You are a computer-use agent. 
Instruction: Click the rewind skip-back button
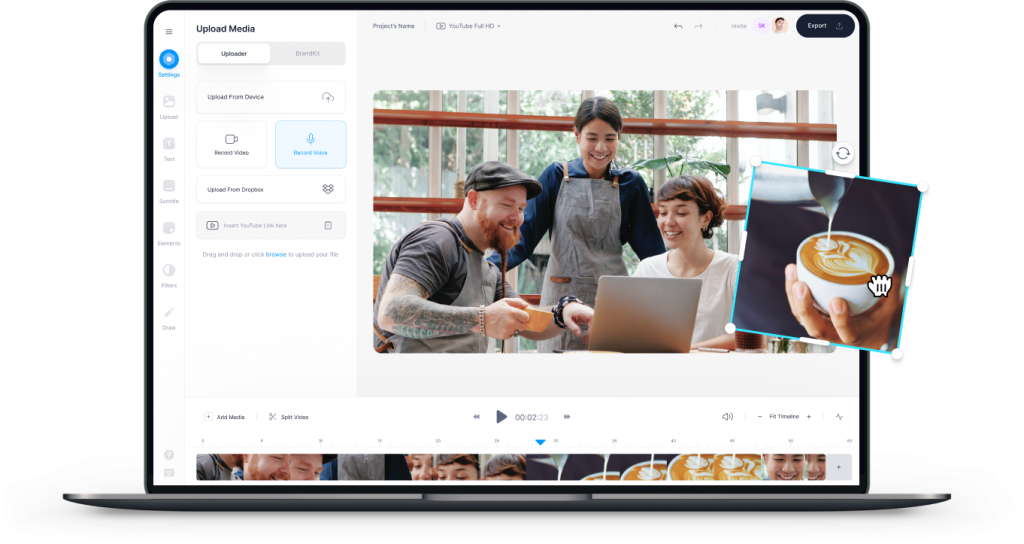[476, 417]
